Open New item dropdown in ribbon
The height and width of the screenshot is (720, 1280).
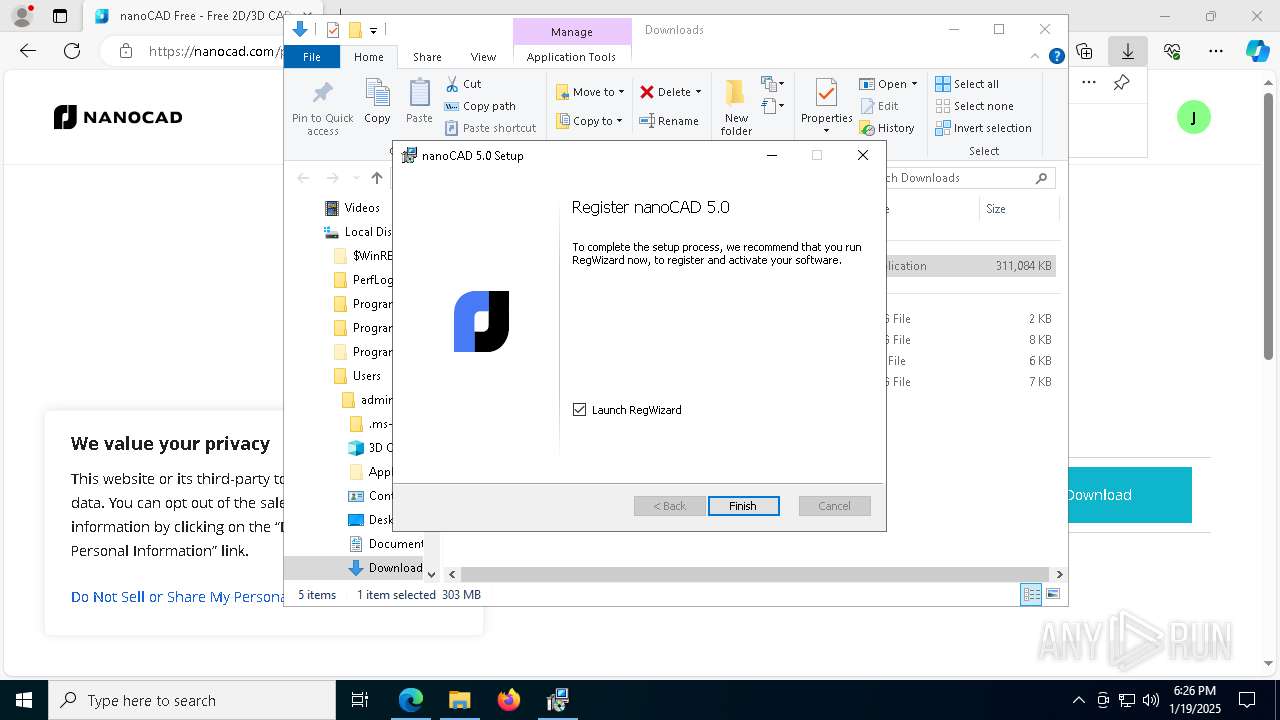pyautogui.click(x=772, y=84)
